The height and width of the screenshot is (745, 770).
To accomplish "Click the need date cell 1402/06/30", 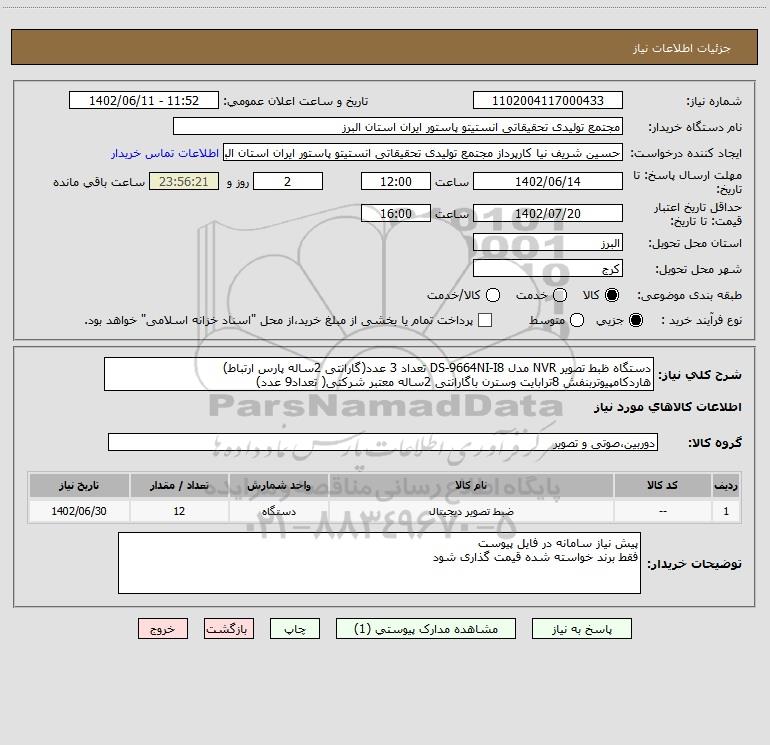I will tap(79, 511).
